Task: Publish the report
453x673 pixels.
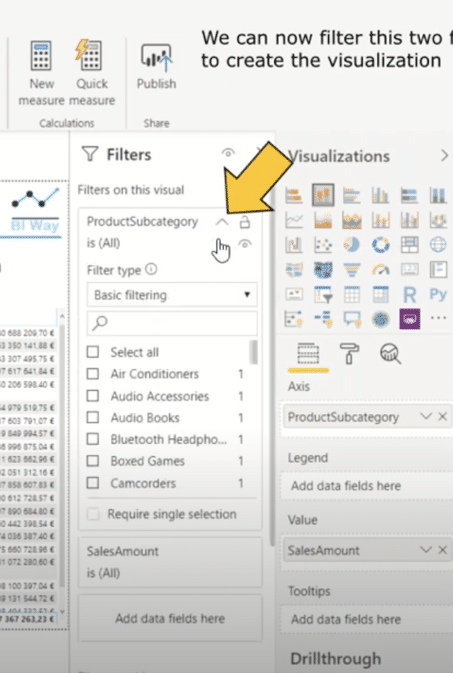Action: click(156, 66)
